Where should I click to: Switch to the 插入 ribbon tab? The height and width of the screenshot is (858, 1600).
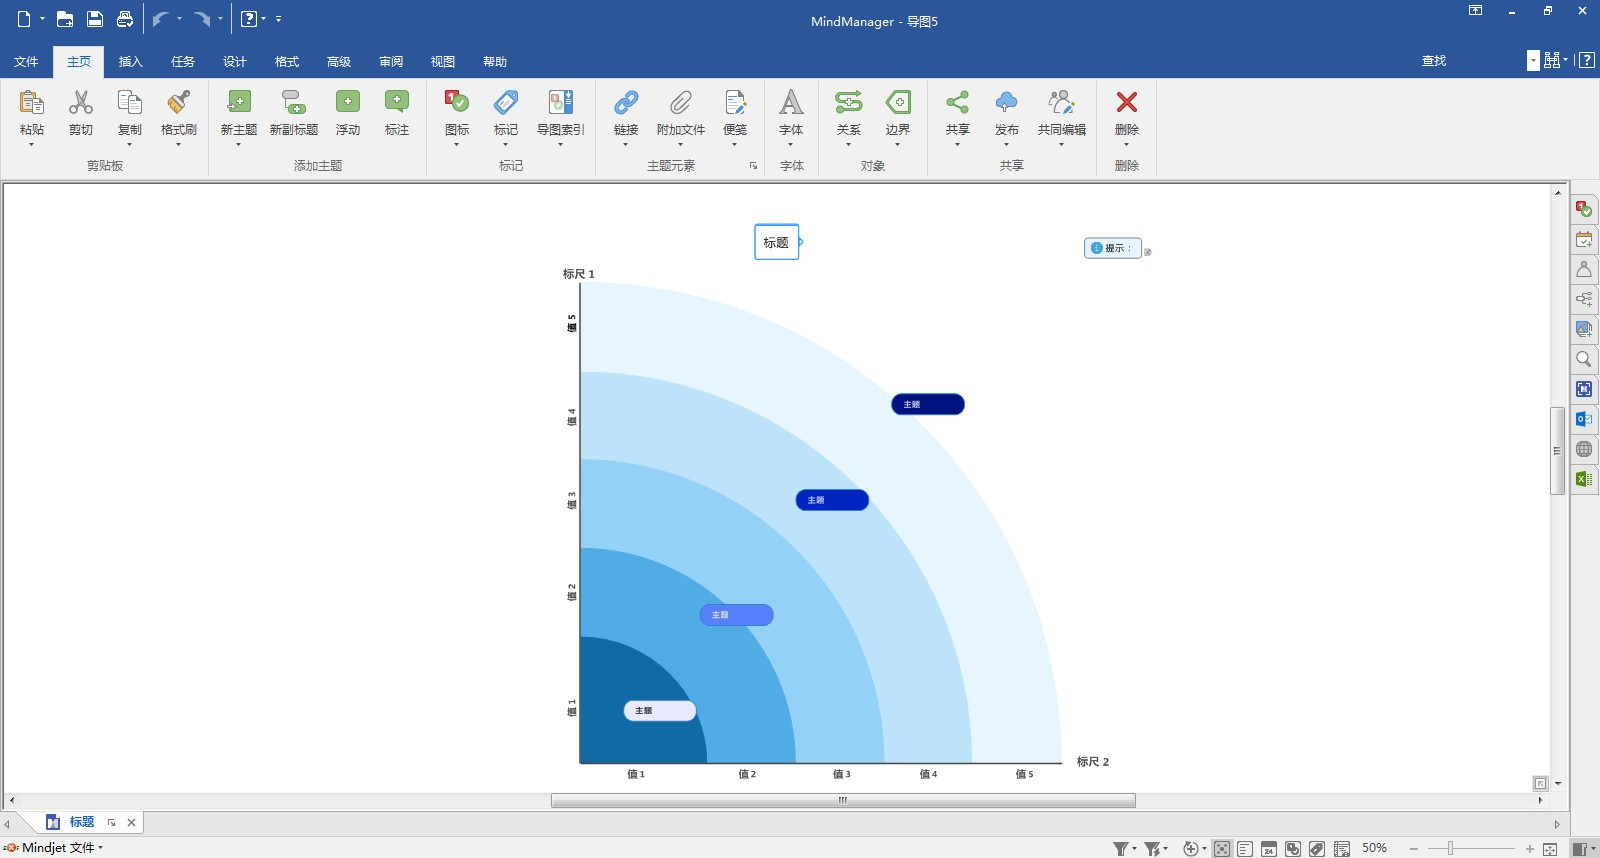coord(131,62)
